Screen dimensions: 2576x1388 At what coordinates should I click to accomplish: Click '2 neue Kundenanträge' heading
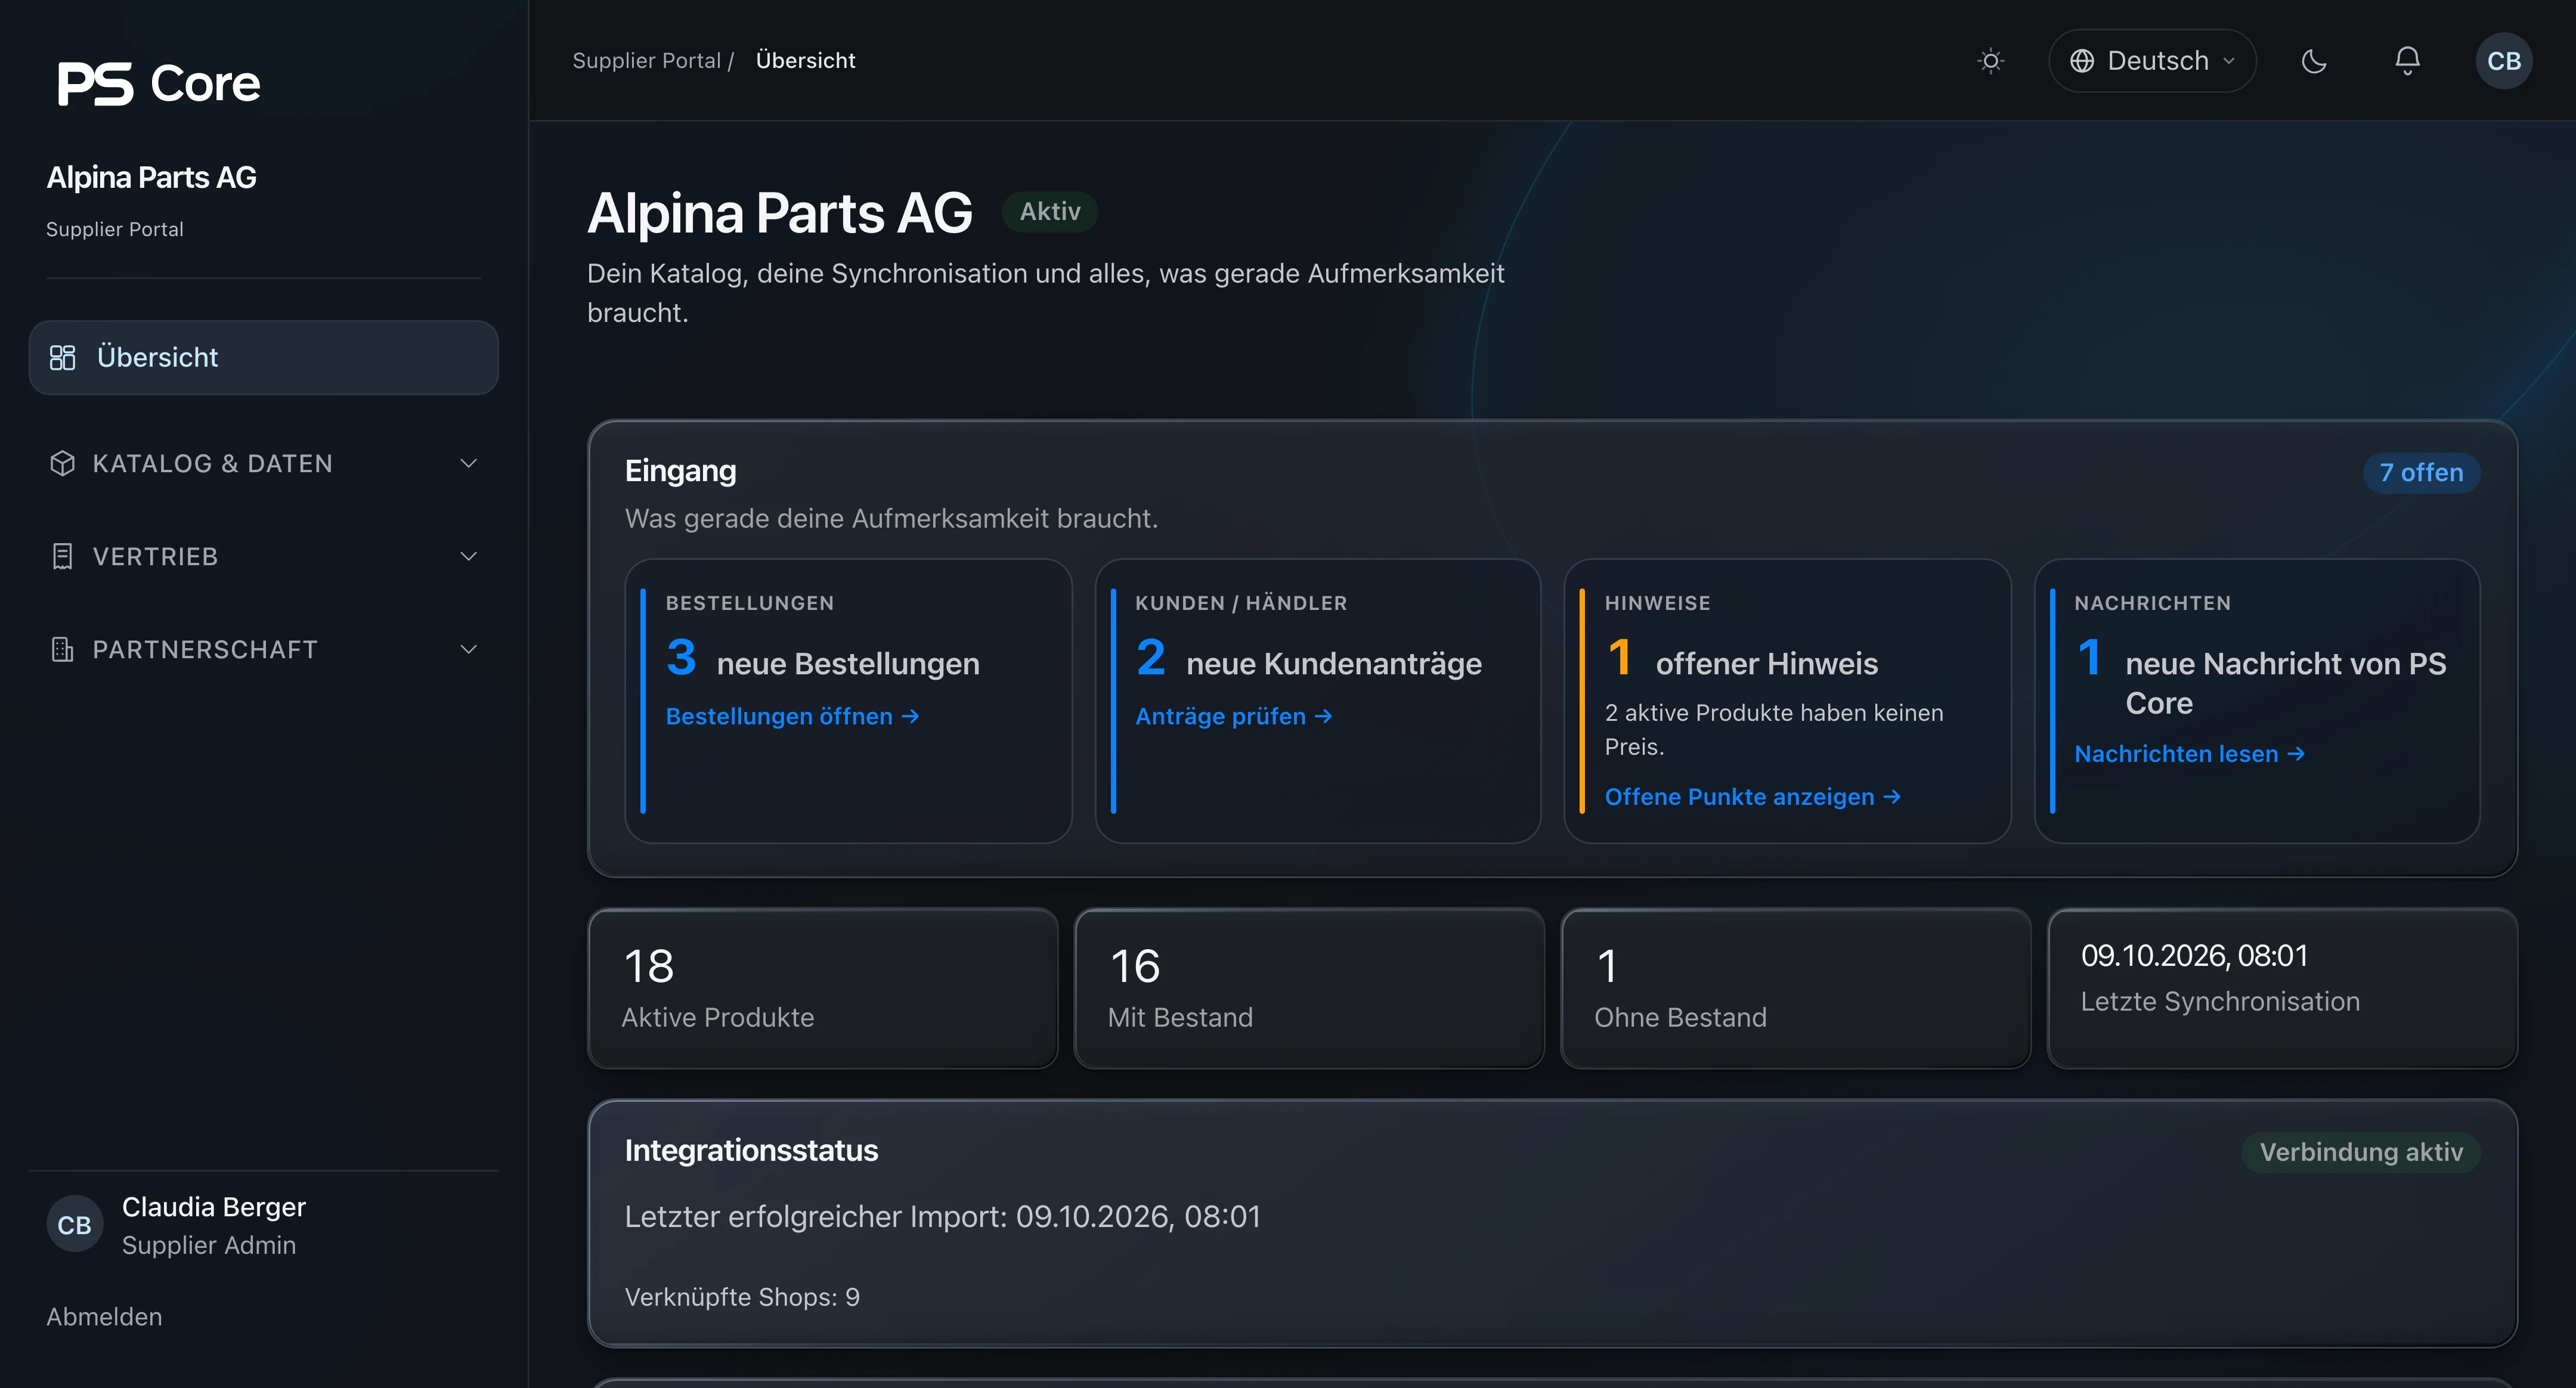[1309, 659]
